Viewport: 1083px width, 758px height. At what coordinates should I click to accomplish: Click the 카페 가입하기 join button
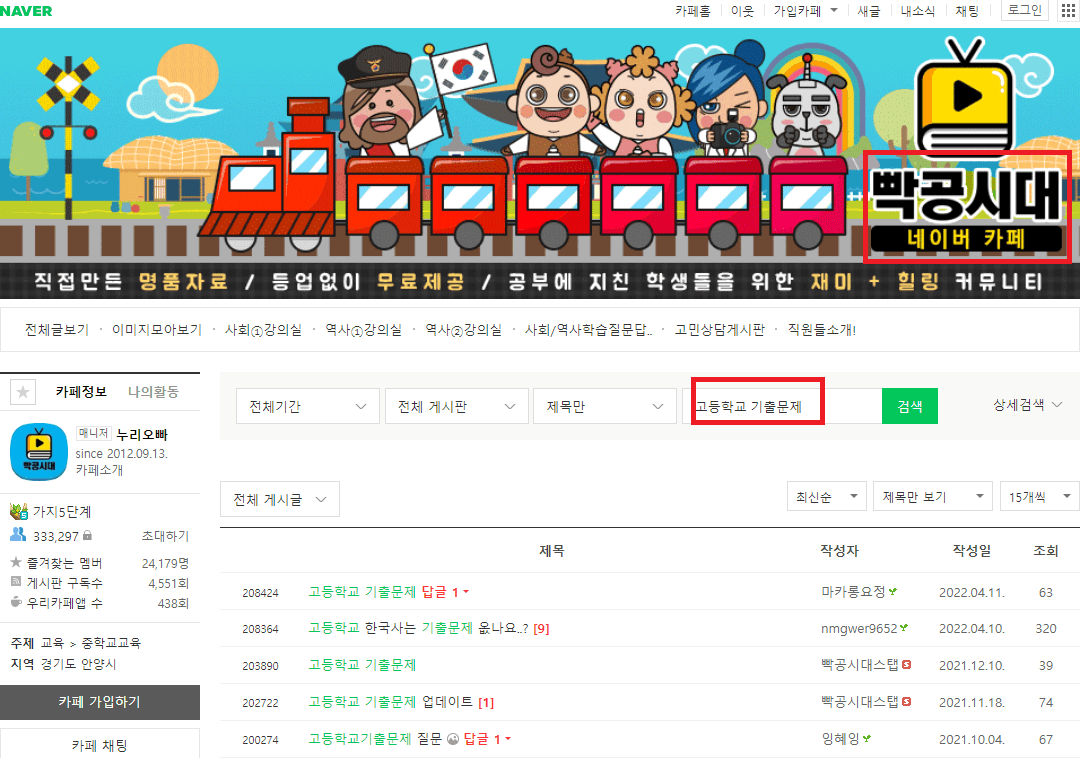click(100, 703)
